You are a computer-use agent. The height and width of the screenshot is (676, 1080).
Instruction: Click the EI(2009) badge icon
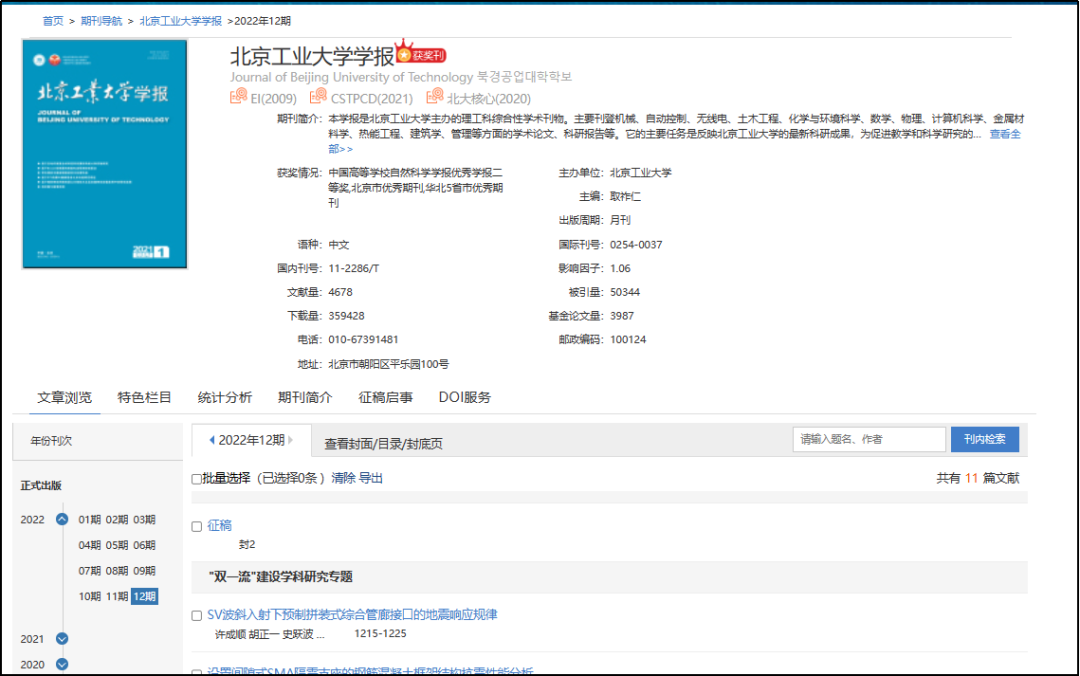(x=238, y=96)
